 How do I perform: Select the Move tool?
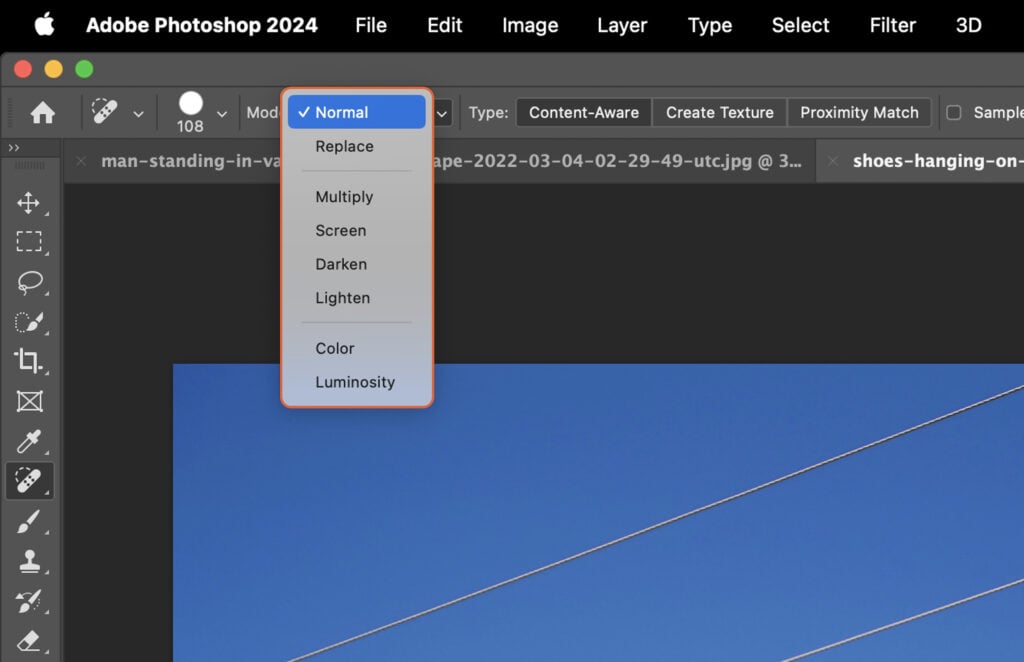pyautogui.click(x=30, y=202)
